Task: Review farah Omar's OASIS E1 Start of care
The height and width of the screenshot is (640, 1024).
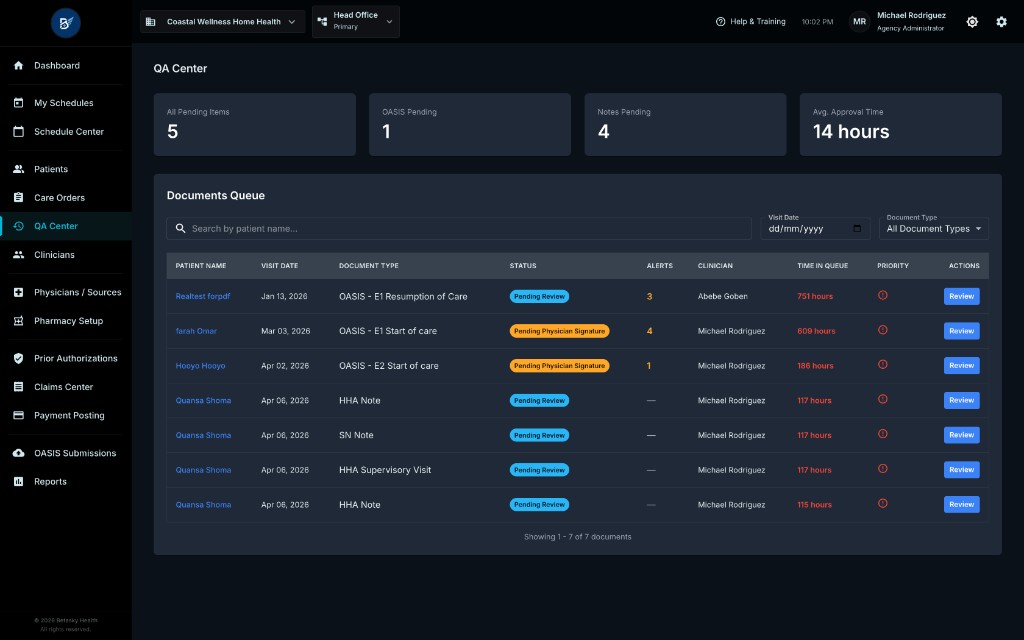Action: tap(961, 330)
